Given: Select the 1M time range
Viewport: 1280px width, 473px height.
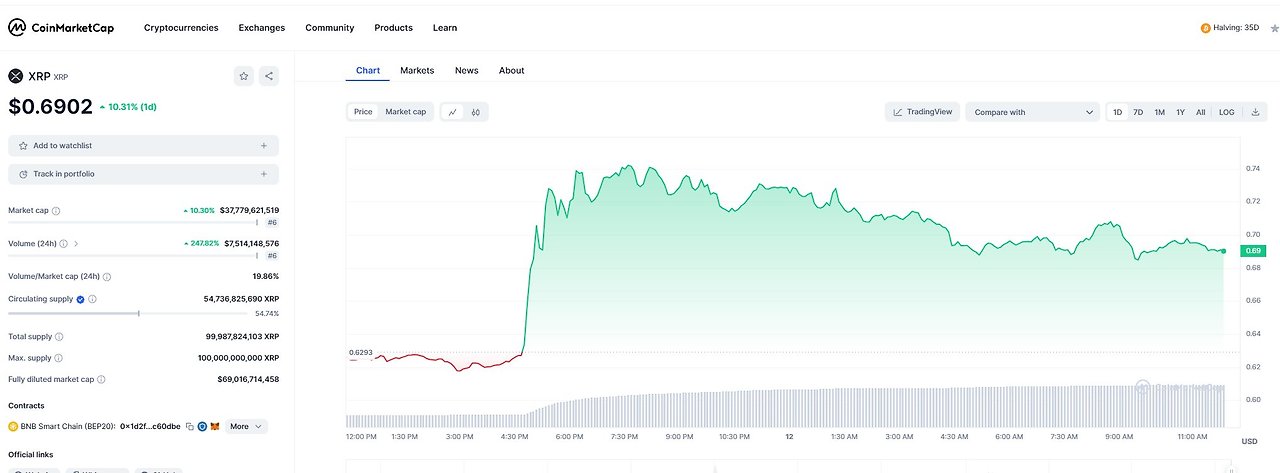Looking at the screenshot, I should 1159,112.
